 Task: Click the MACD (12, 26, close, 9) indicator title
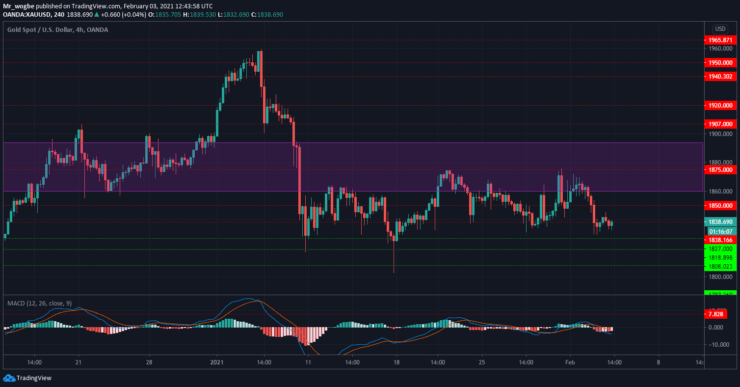coord(40,303)
